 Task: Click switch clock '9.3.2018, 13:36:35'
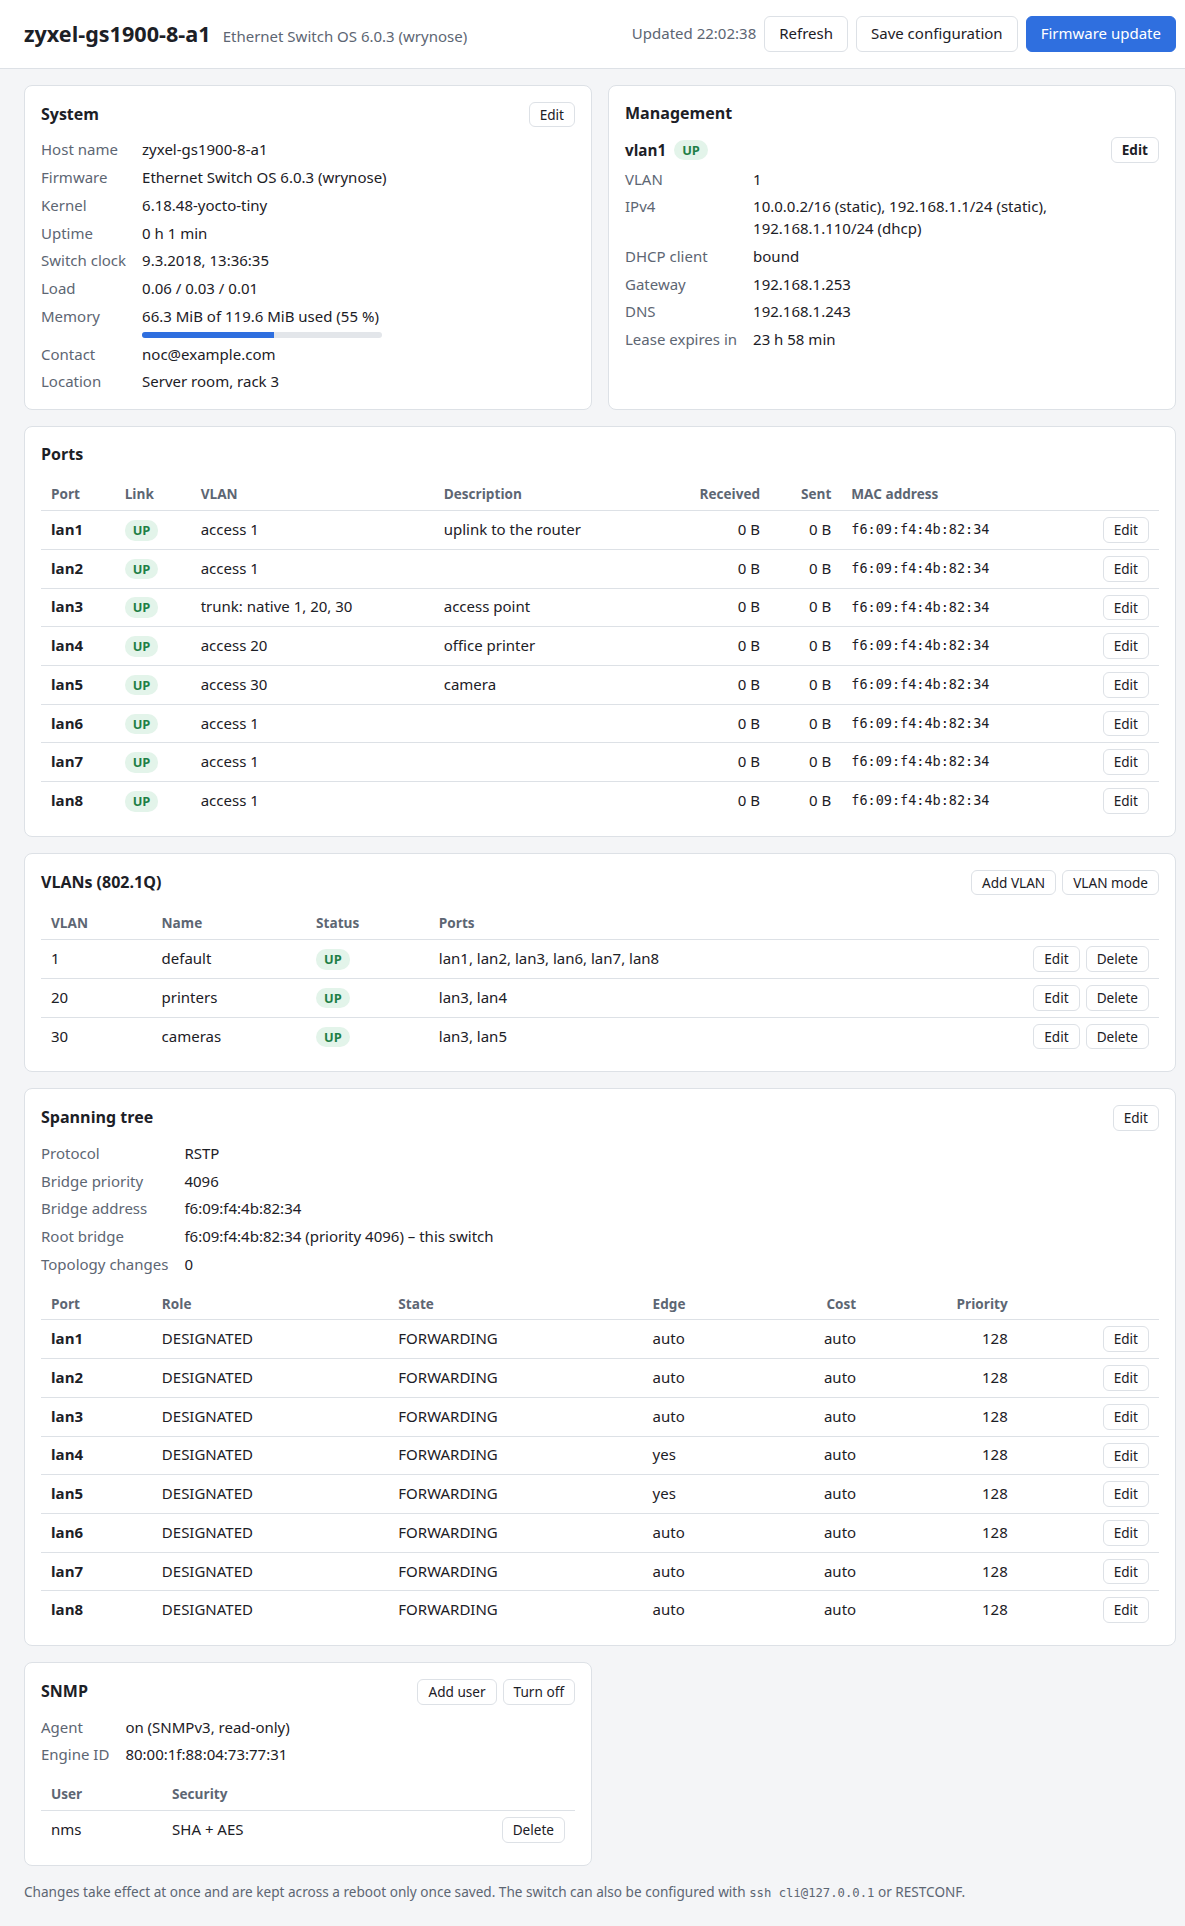[x=205, y=261]
